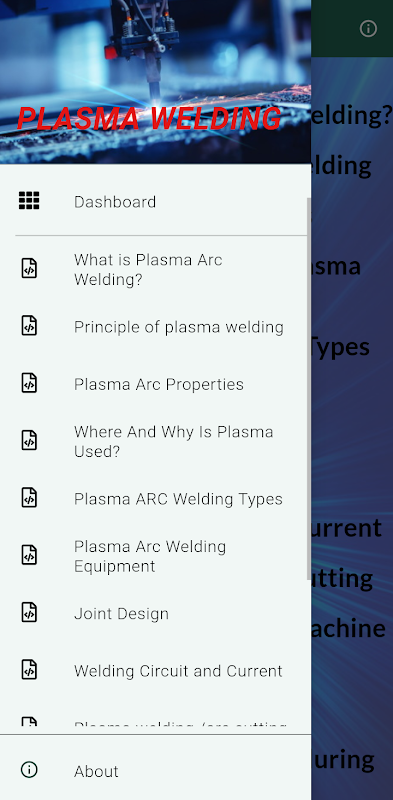Click the Plasma Welding header banner image
Image resolution: width=393 pixels, height=800 pixels.
pos(155,82)
